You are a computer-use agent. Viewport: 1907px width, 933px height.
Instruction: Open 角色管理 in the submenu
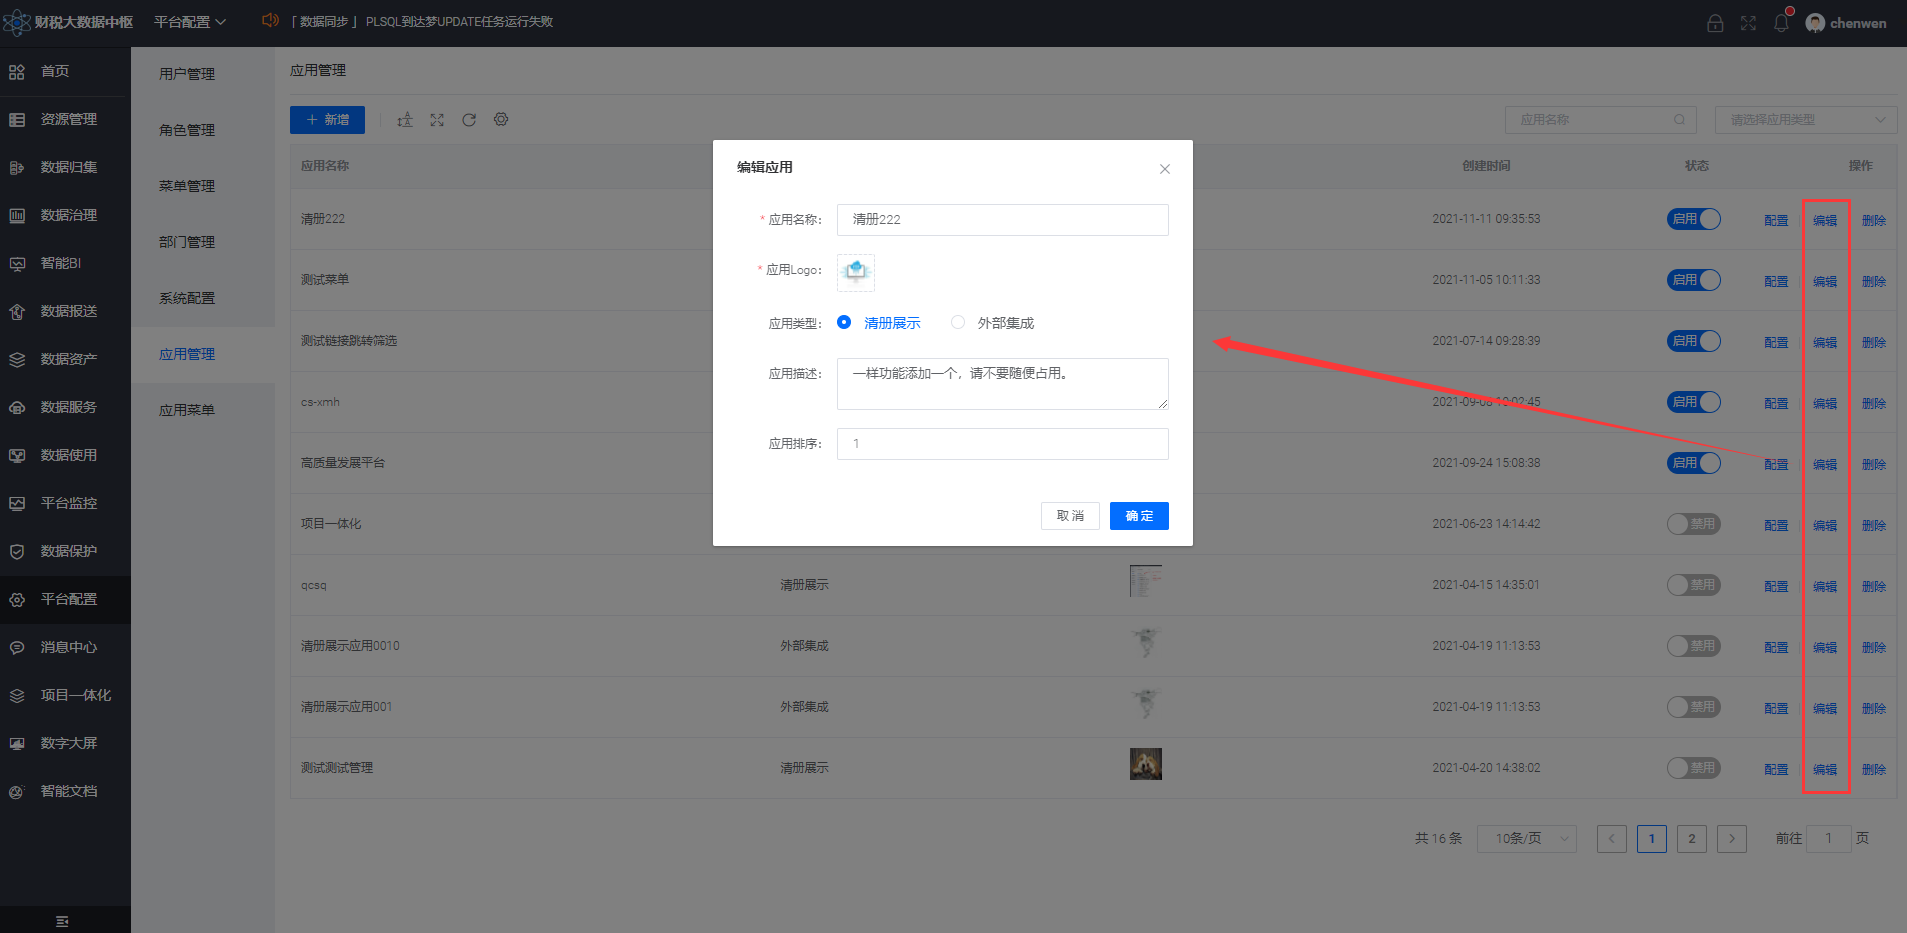[x=187, y=130]
